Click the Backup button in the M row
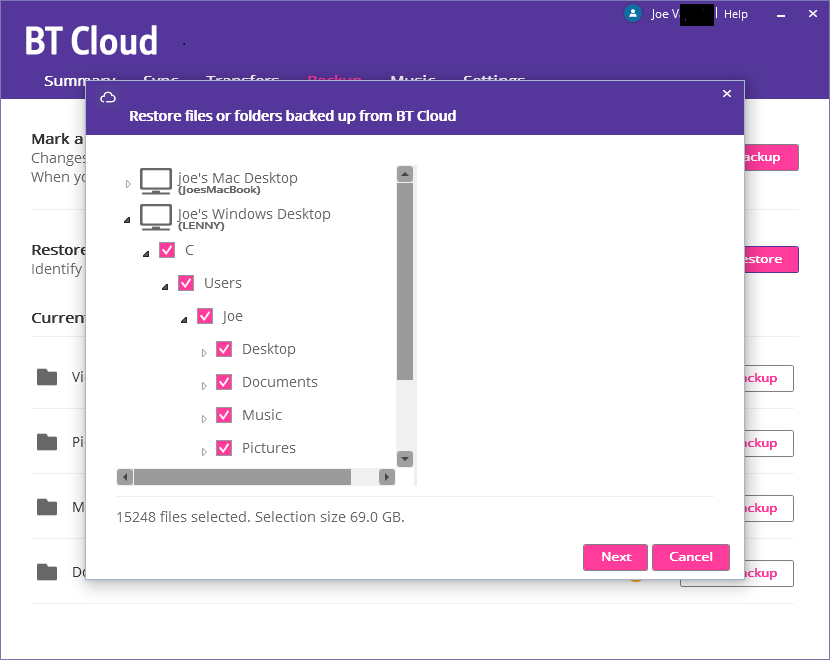 [x=769, y=508]
